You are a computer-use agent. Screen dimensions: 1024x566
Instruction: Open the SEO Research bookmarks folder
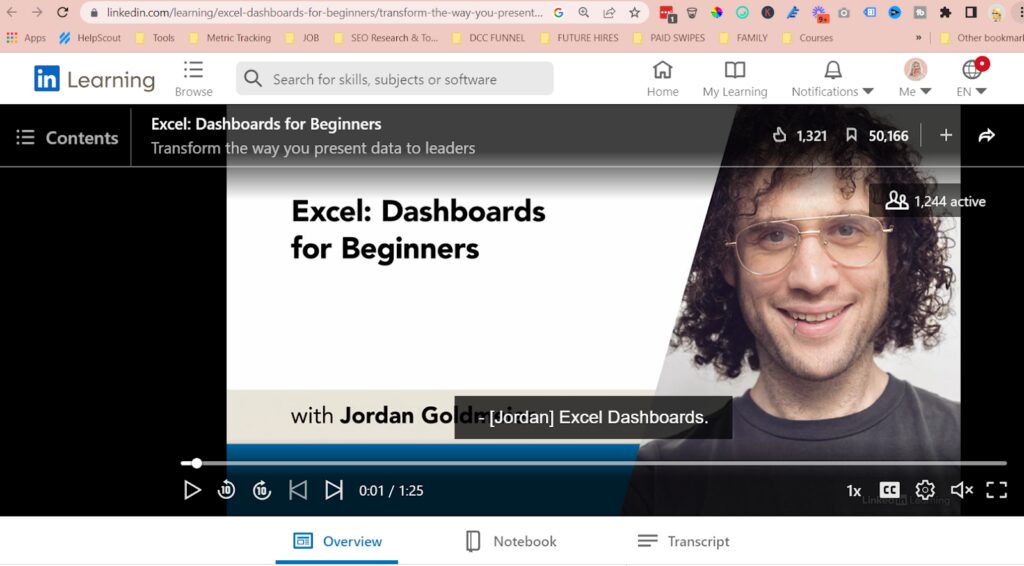(x=385, y=38)
